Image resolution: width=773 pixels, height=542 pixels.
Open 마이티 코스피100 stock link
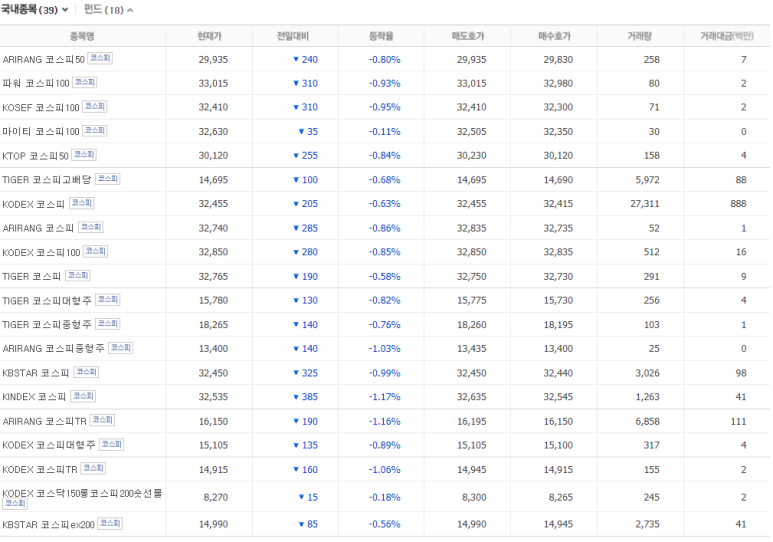click(40, 131)
